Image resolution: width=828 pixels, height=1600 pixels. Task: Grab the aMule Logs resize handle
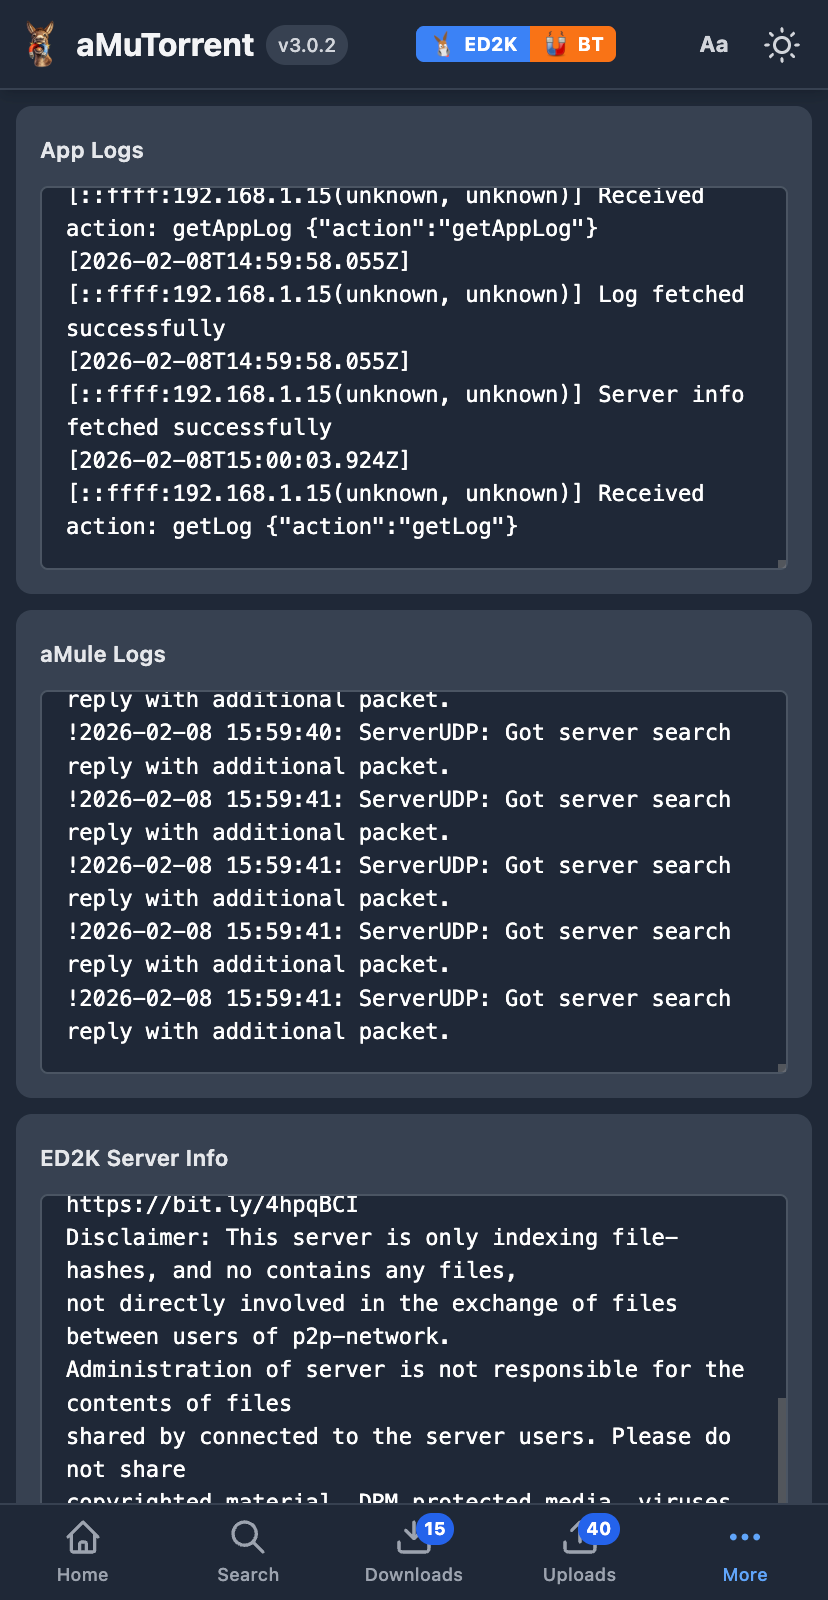point(782,1068)
